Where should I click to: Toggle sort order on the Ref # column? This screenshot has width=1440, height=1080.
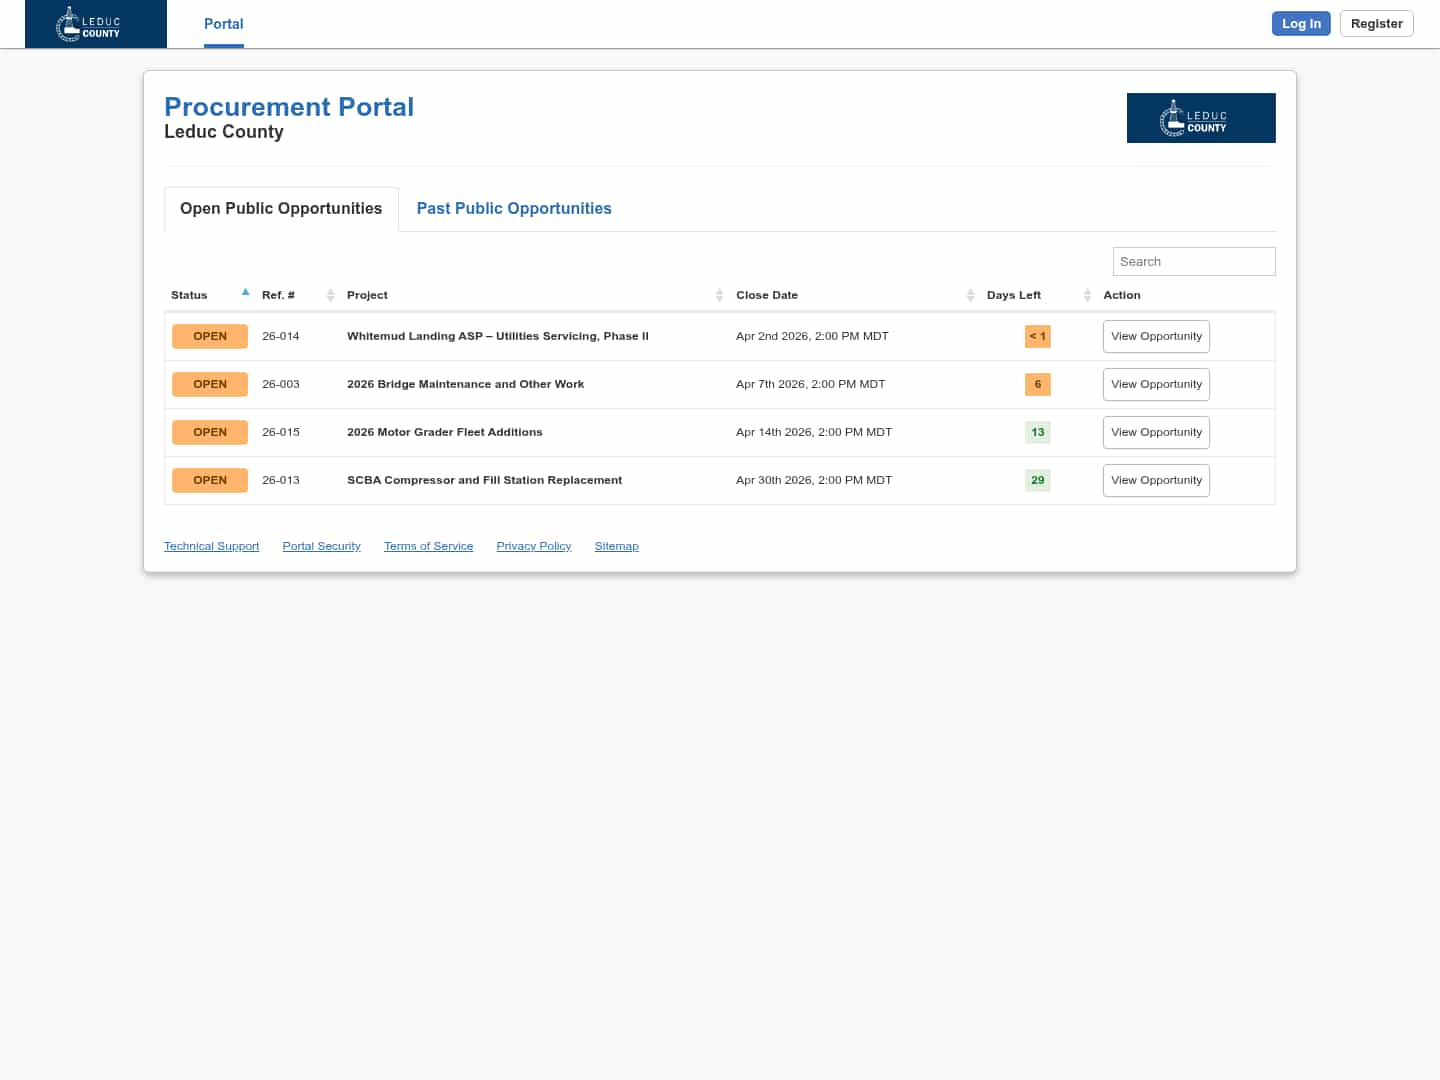click(330, 294)
